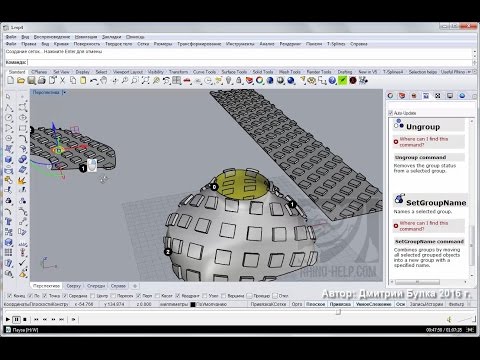Toggle the Конец osnap checkbox
This screenshot has width=480, height=360.
click(10, 296)
